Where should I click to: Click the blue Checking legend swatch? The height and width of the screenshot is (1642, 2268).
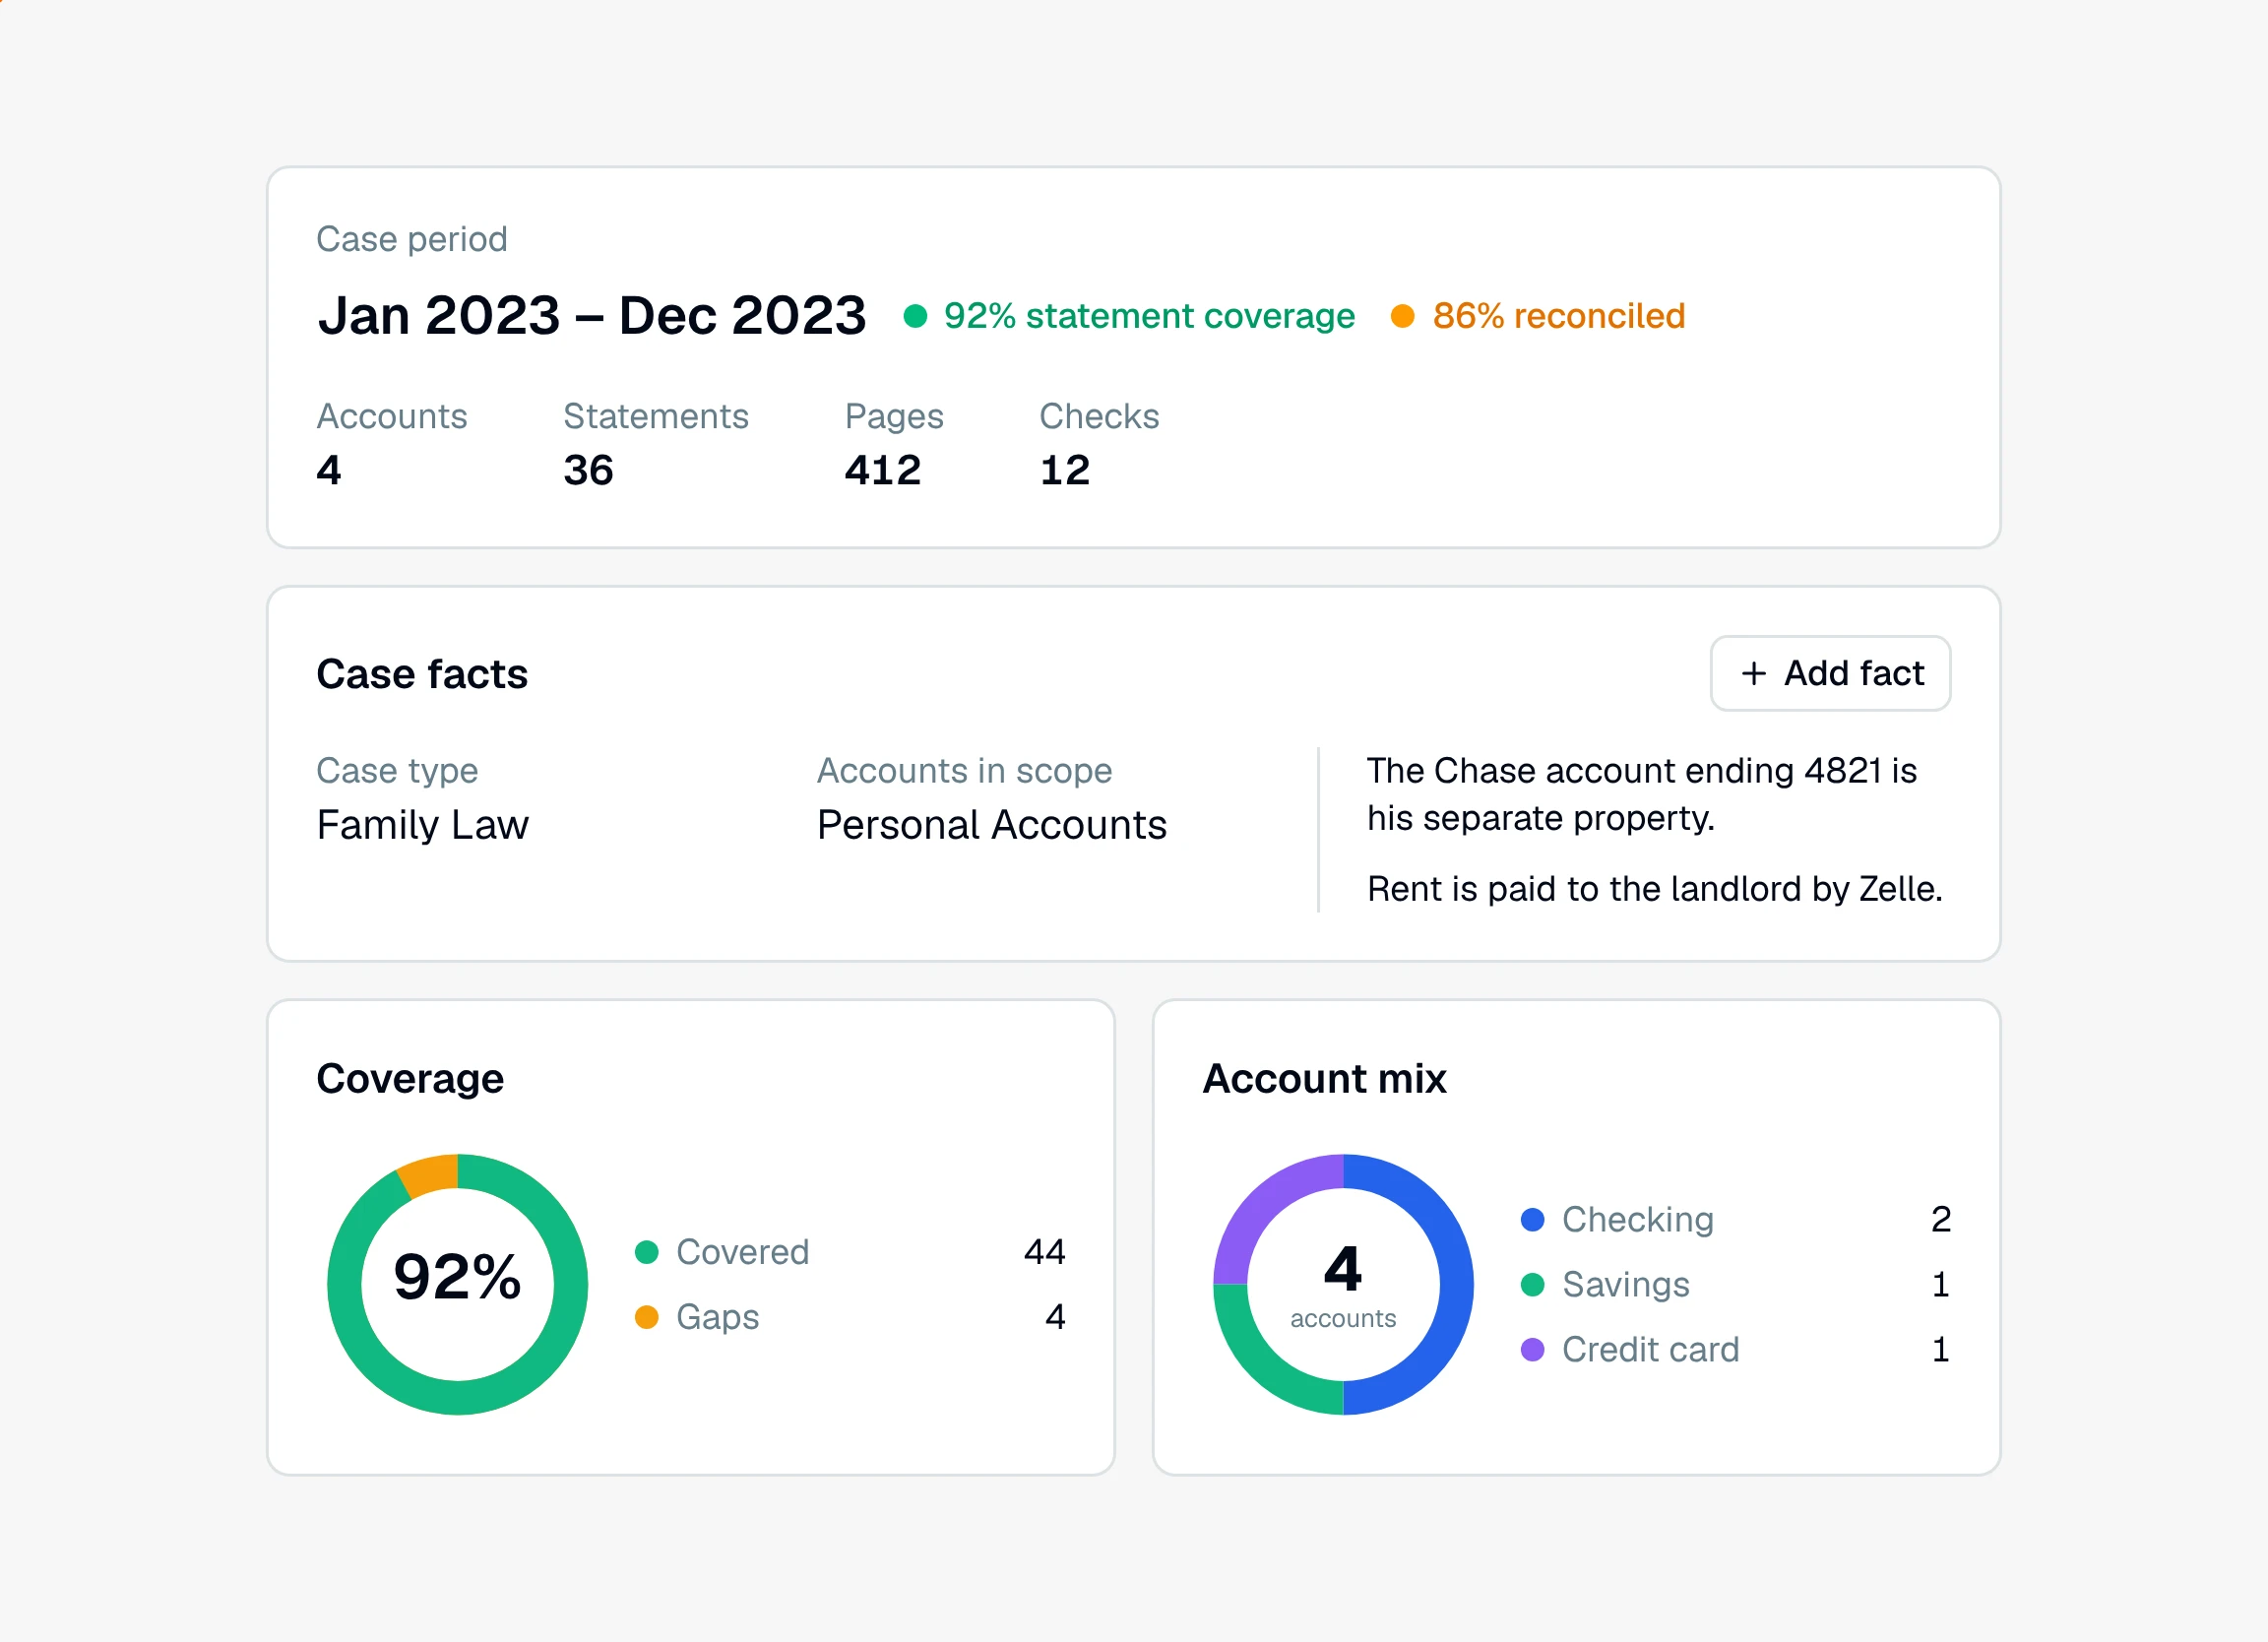click(x=1532, y=1219)
